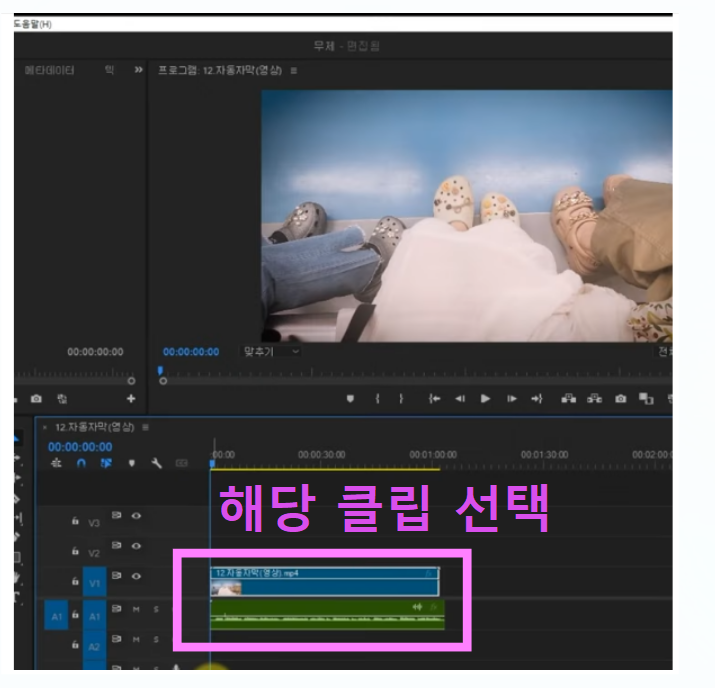Toggle A1 source patching button
715x688 pixels.
pyautogui.click(x=57, y=616)
